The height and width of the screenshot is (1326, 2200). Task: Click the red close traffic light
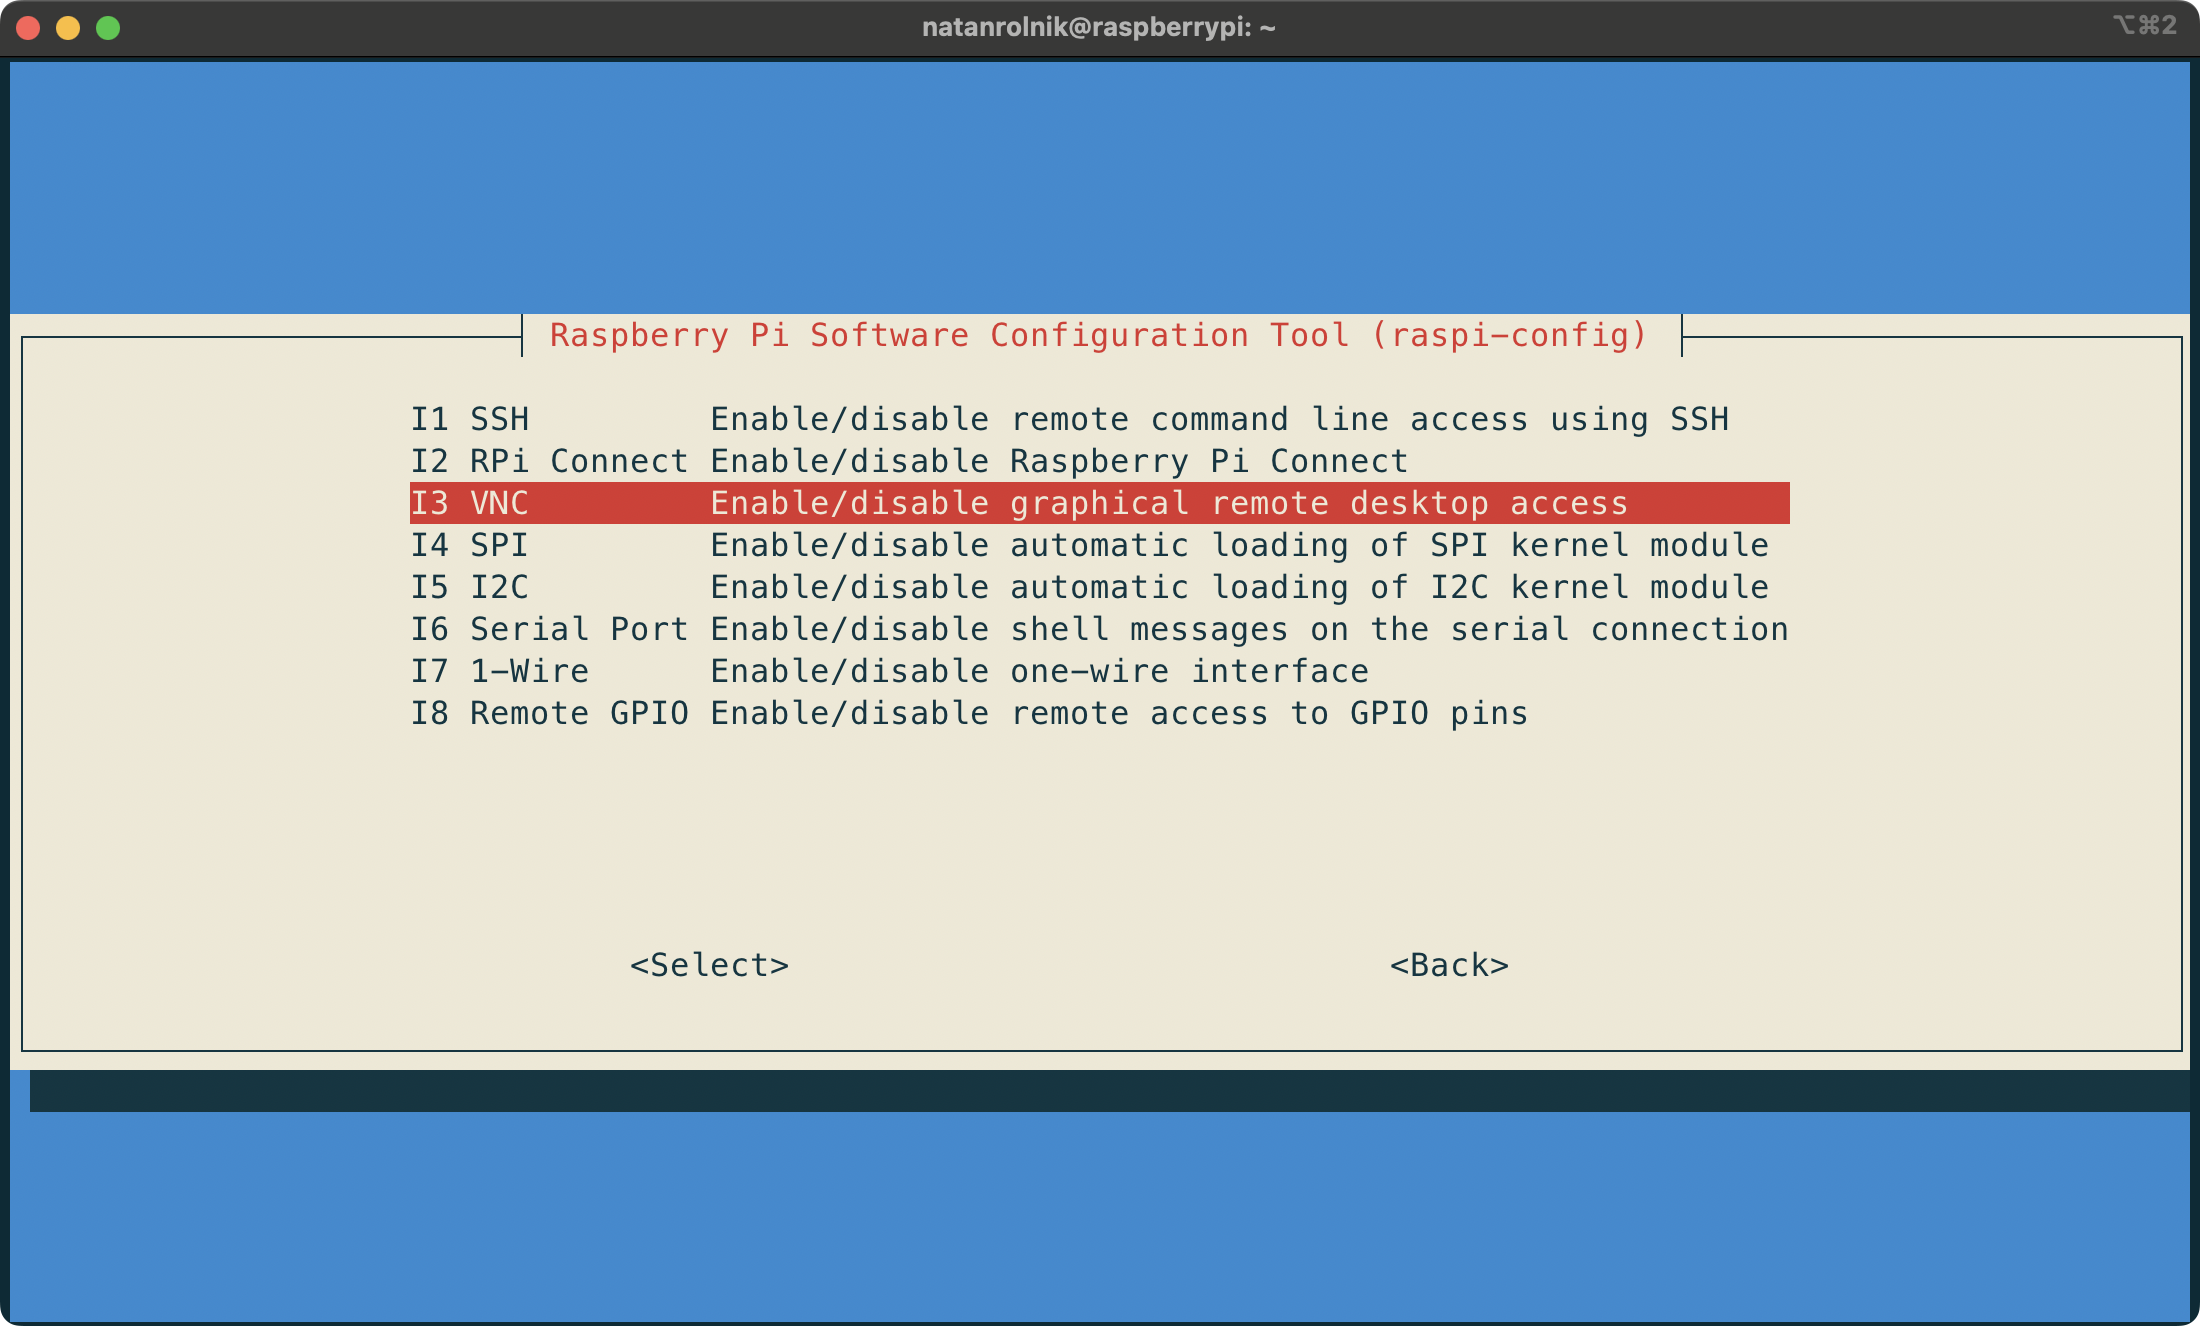30,28
